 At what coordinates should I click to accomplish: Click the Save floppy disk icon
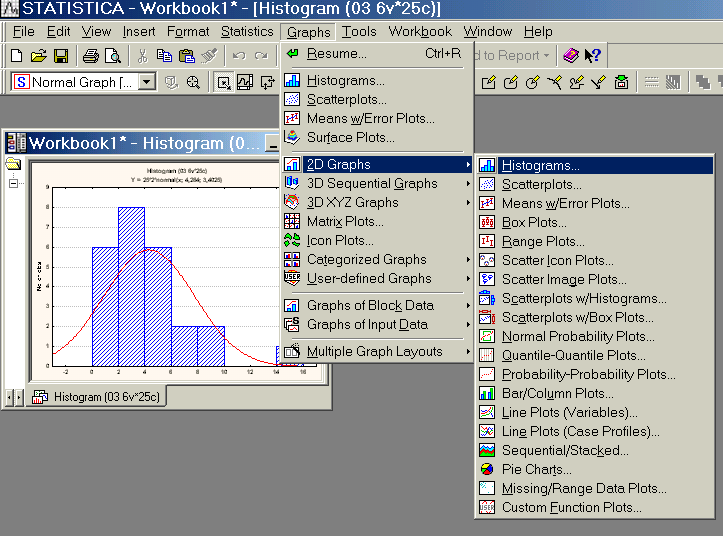[61, 56]
